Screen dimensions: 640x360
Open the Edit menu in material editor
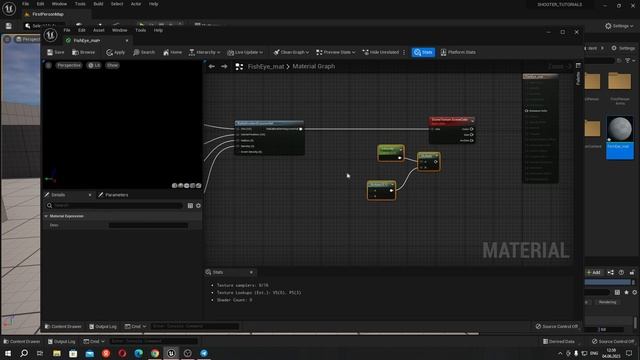82,30
